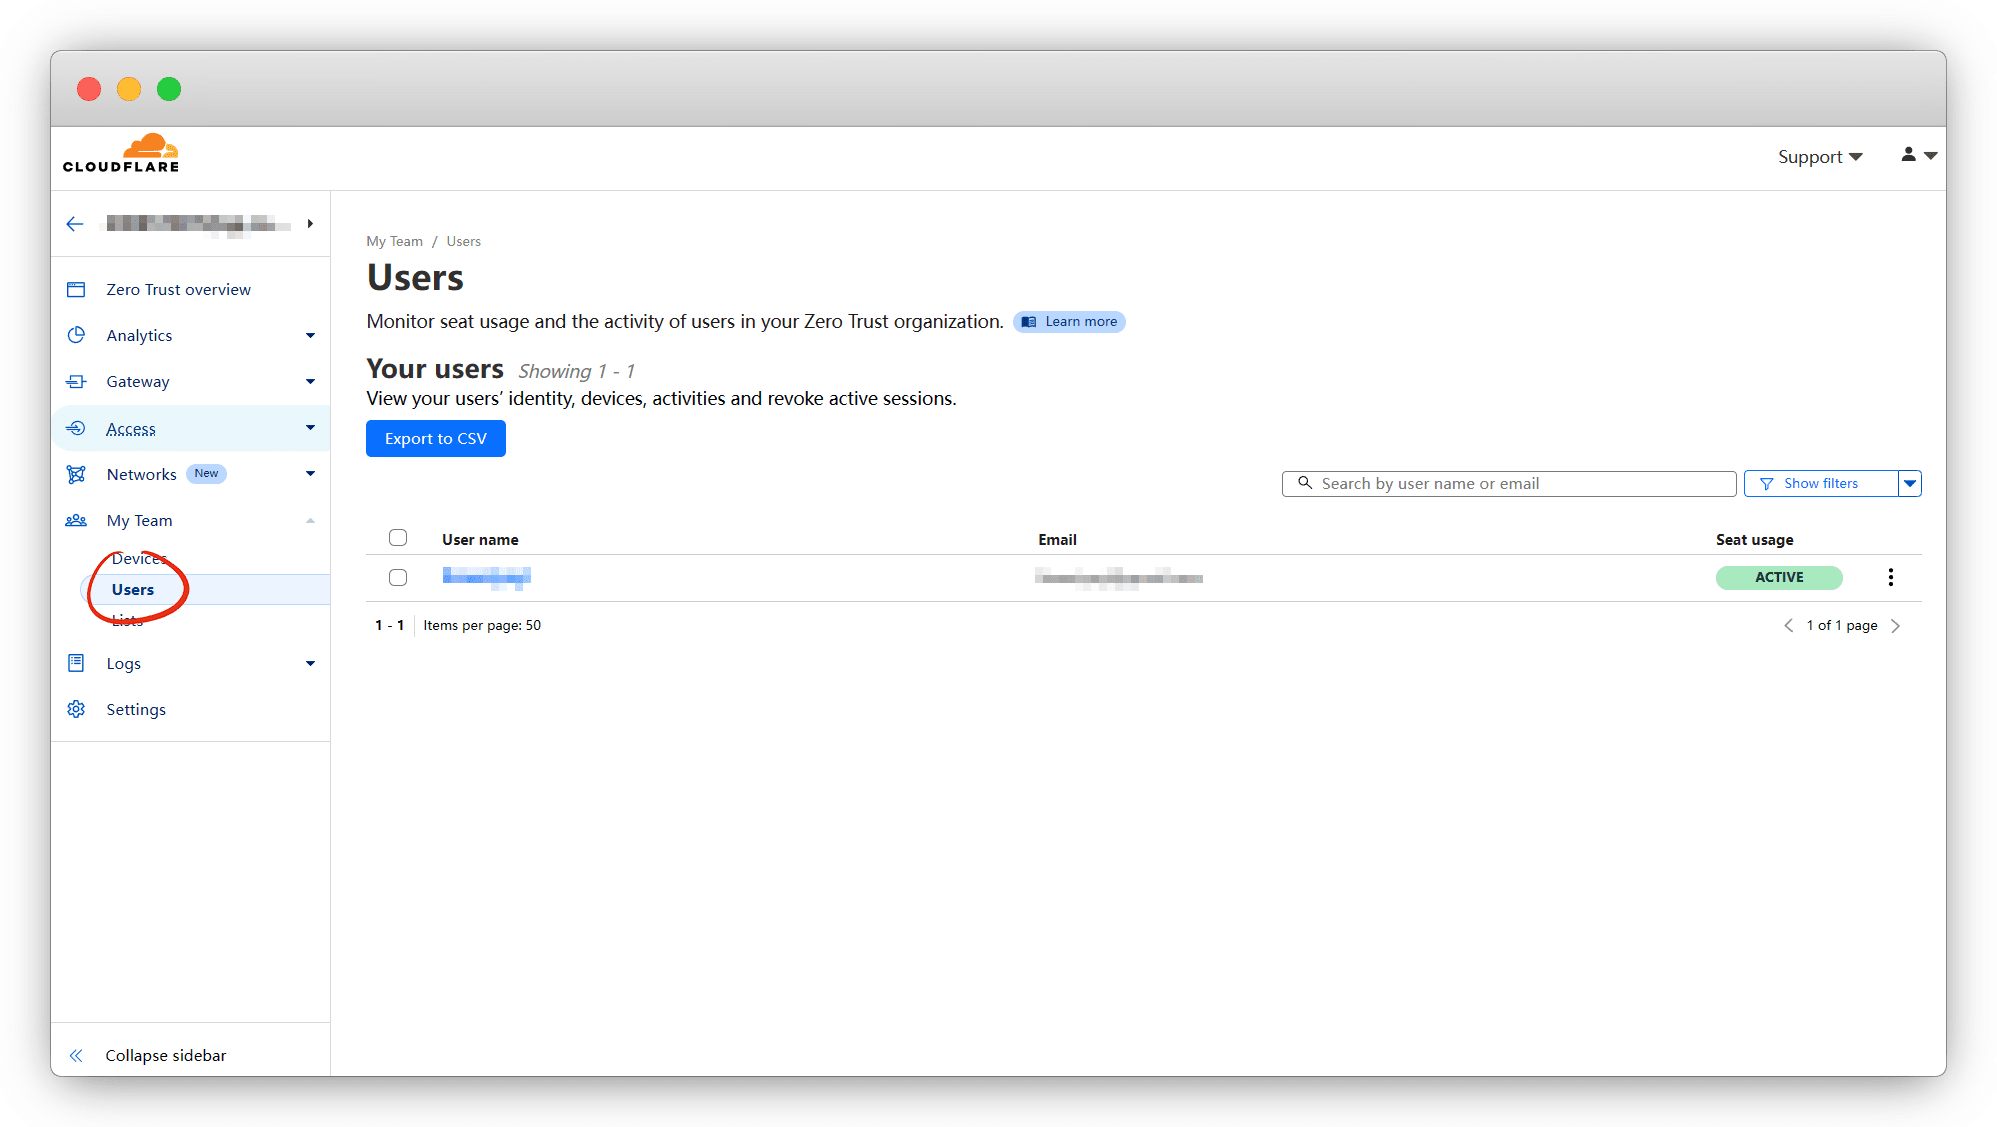Tick the checkbox for the user row
This screenshot has width=1997, height=1127.
point(398,577)
